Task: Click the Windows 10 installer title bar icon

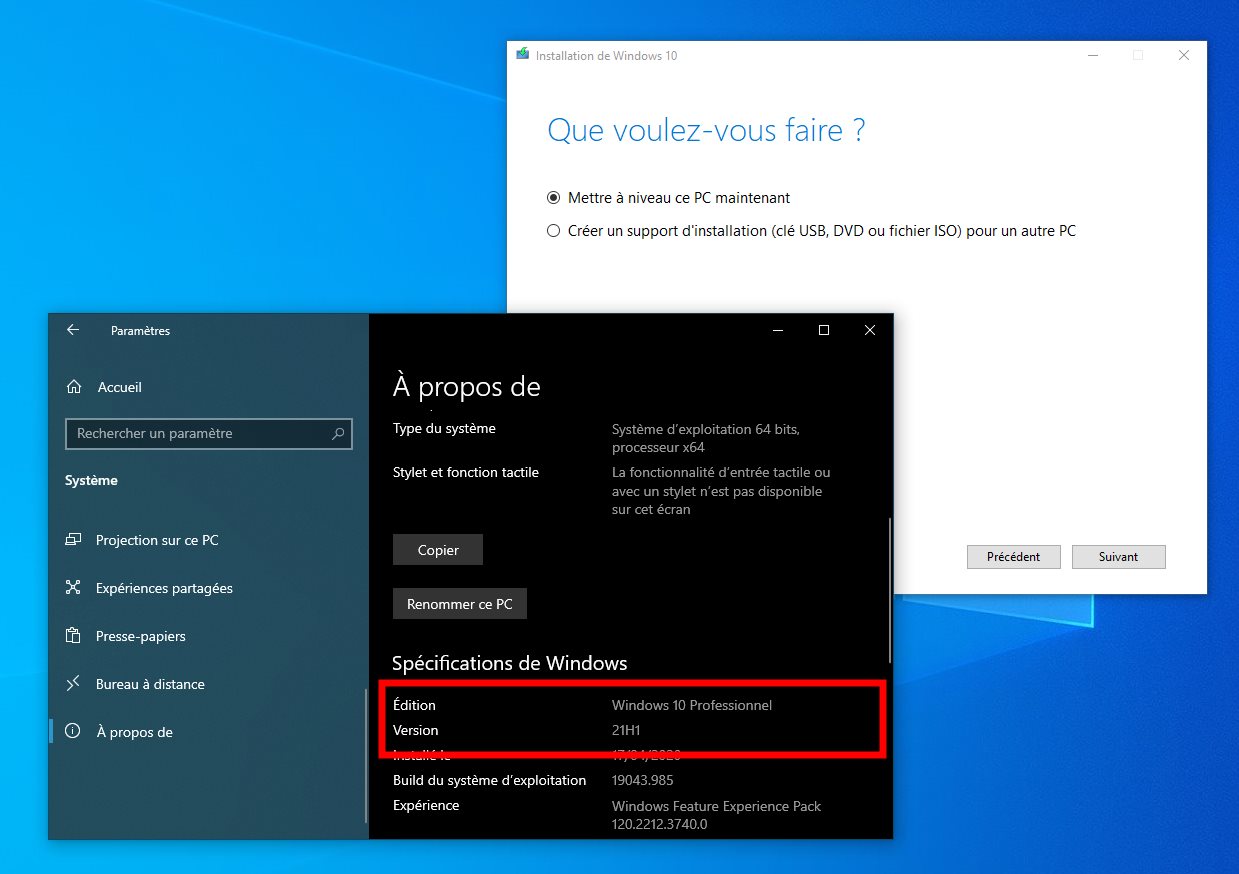Action: pyautogui.click(x=522, y=55)
